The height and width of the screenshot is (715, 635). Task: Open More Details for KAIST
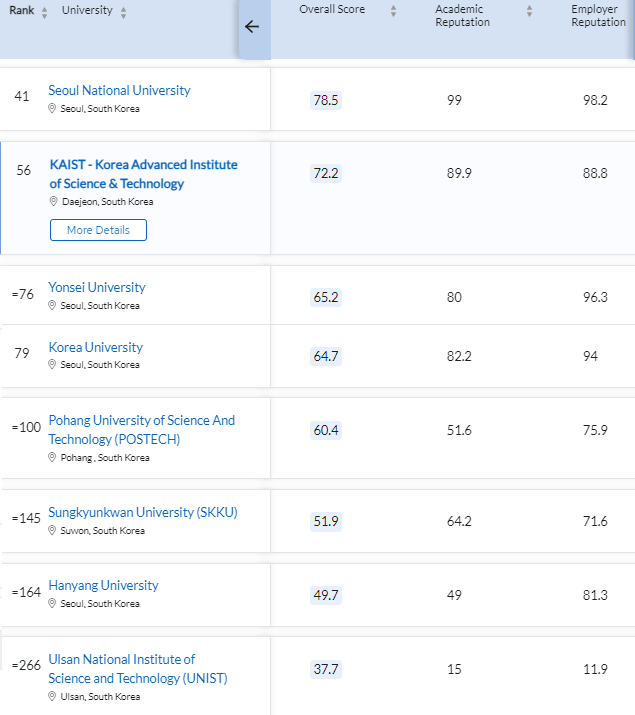[98, 230]
